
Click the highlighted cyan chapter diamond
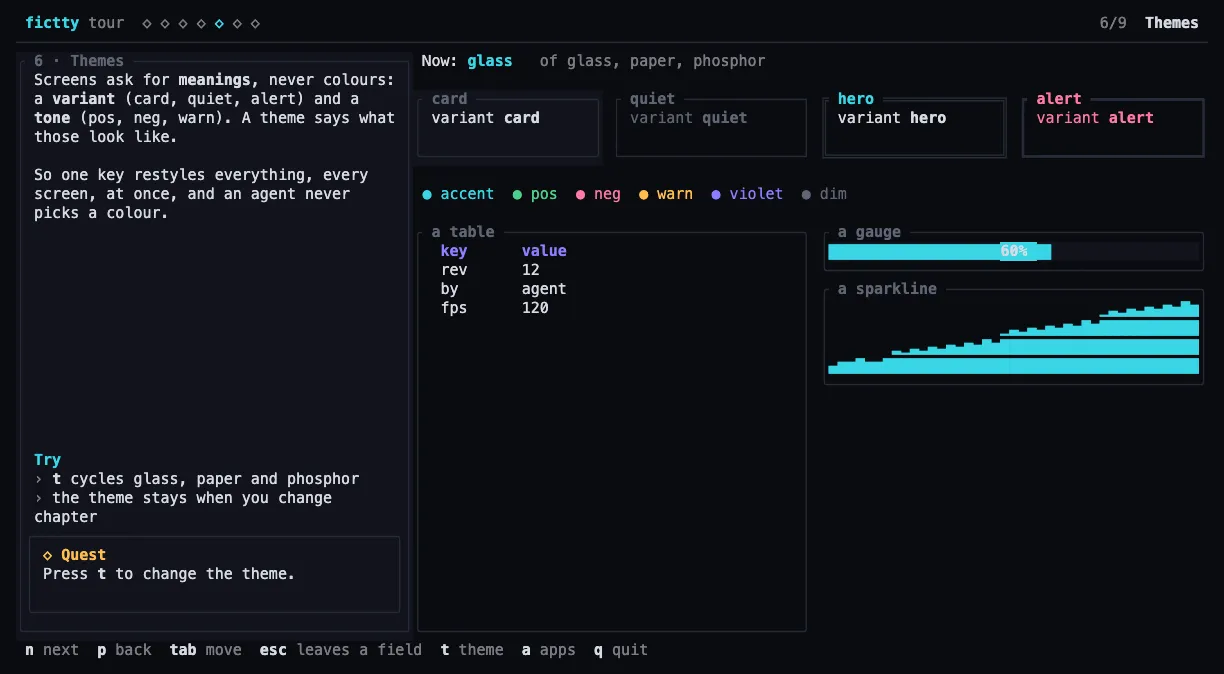[219, 23]
